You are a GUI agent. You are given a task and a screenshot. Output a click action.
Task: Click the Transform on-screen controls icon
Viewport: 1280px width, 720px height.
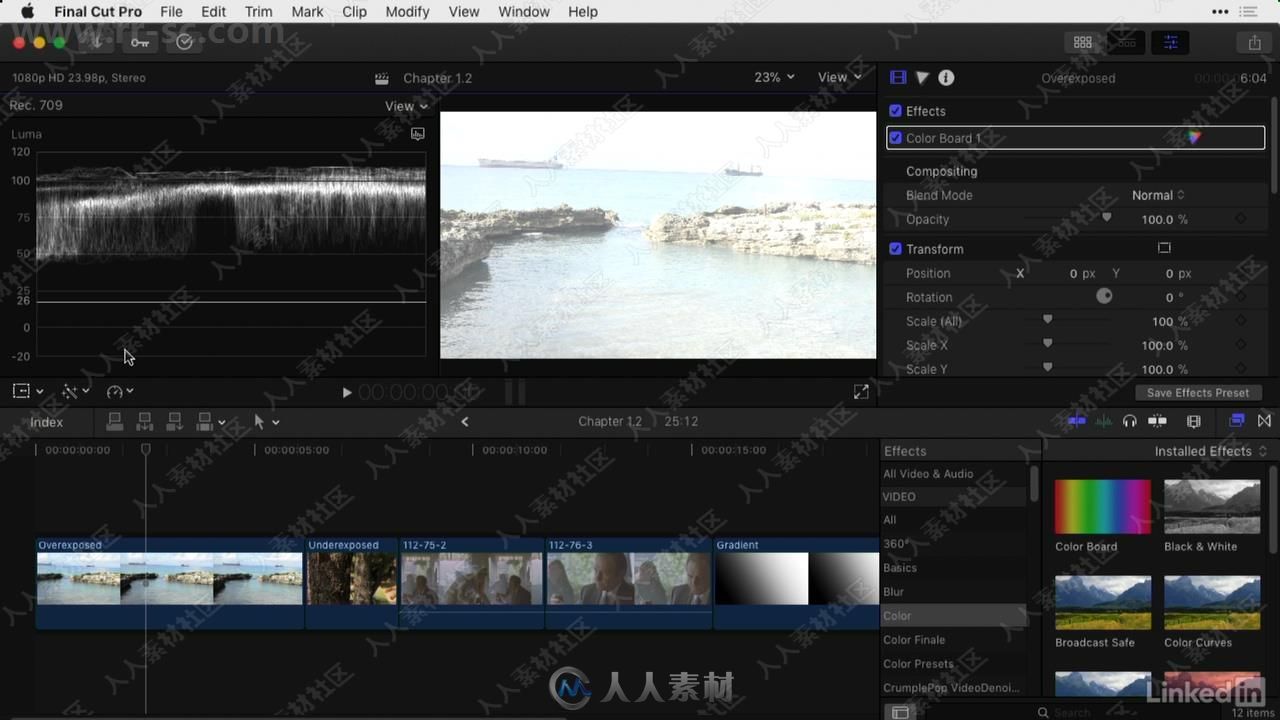[x=1164, y=248]
